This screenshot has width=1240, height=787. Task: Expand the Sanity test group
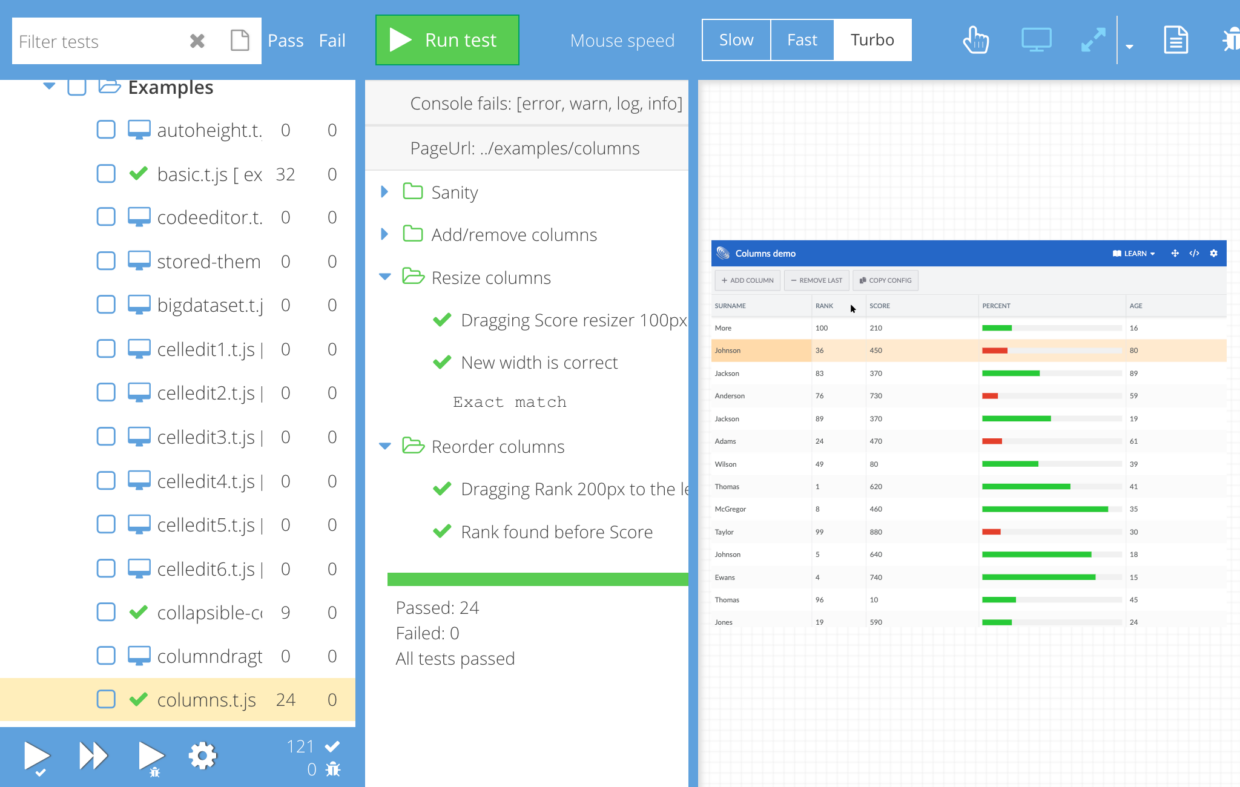point(385,192)
